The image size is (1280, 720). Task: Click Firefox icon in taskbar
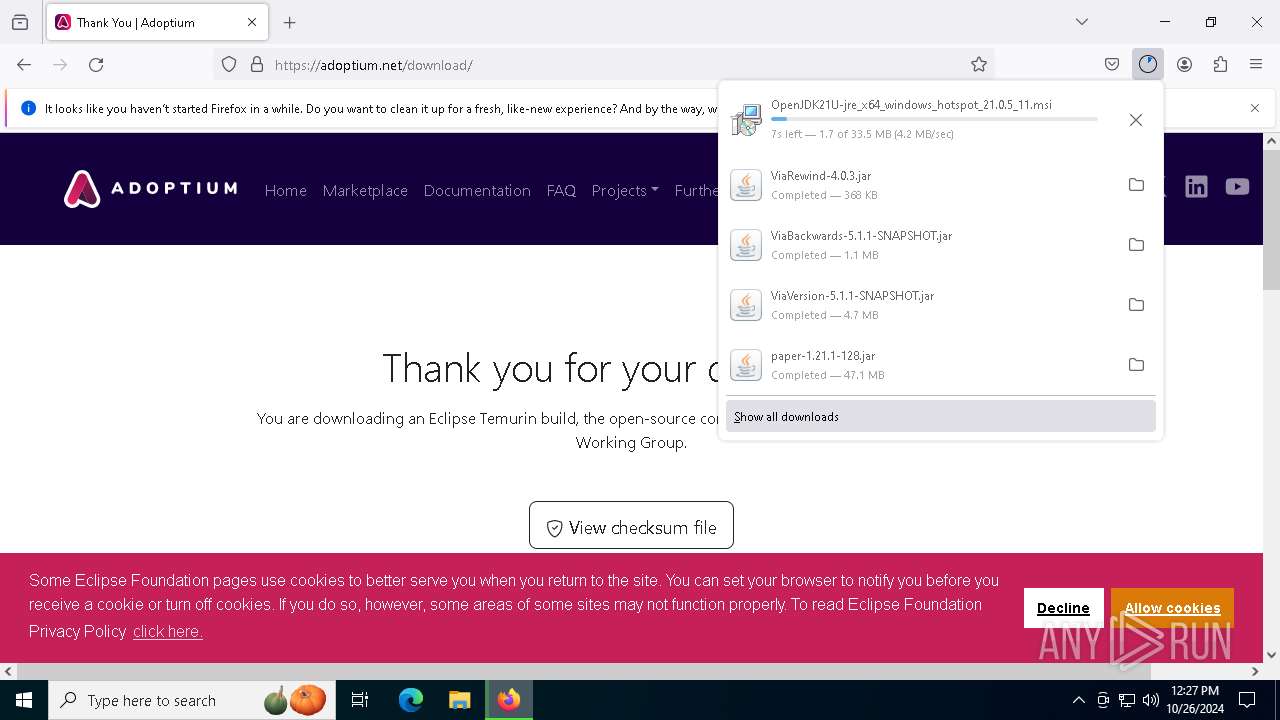(509, 700)
